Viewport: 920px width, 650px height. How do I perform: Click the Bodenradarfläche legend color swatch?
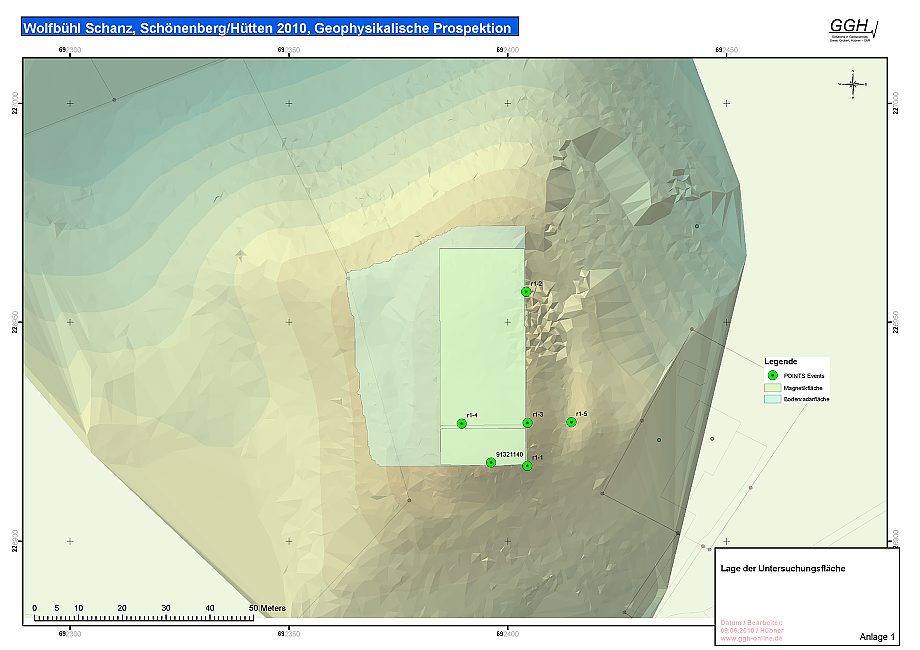pos(772,398)
